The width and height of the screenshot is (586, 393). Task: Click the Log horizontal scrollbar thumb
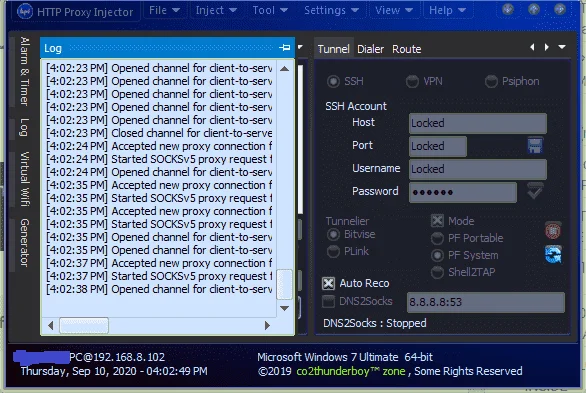click(84, 326)
